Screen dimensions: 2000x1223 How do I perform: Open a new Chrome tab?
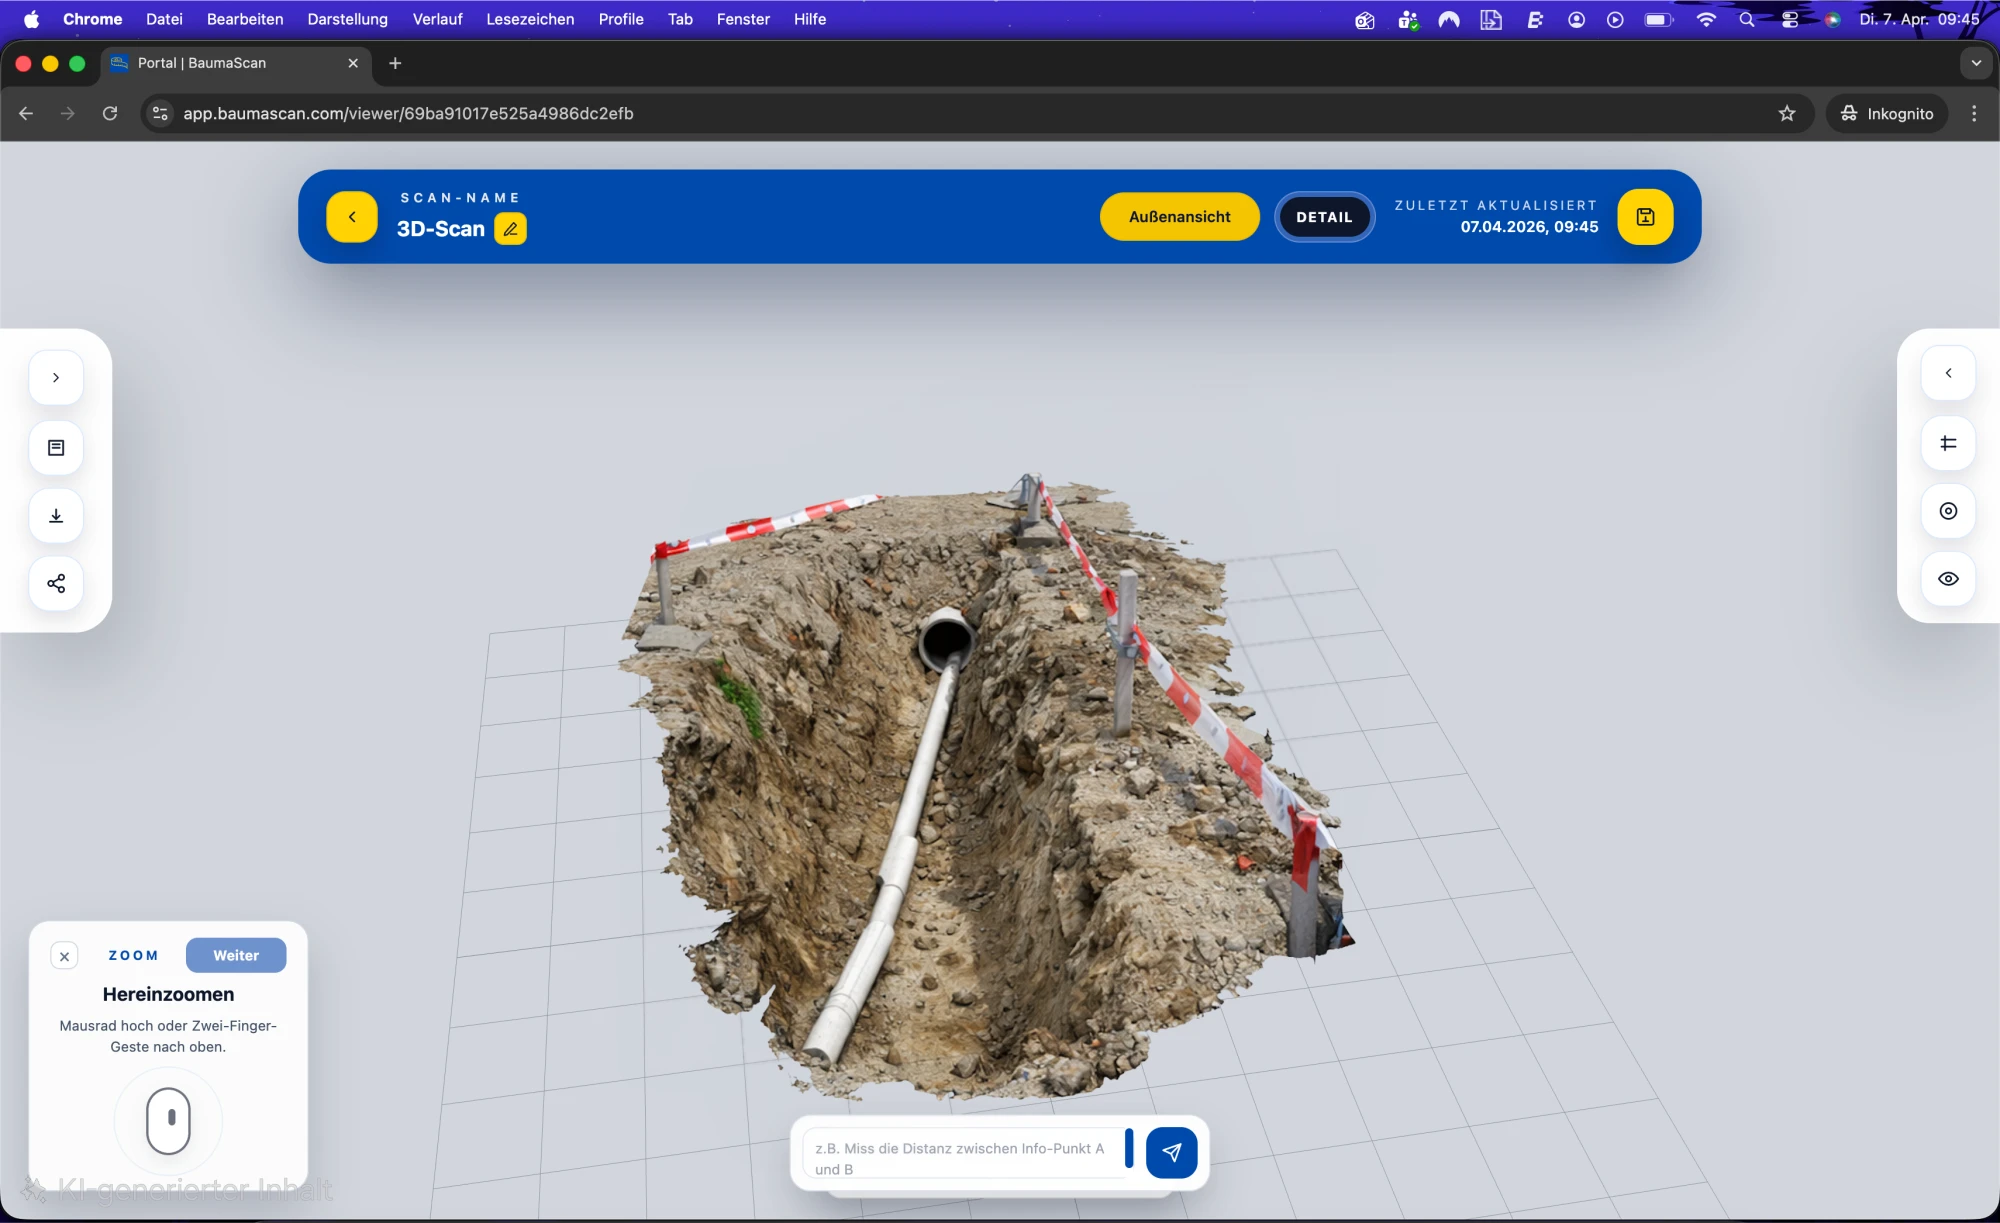tap(395, 63)
